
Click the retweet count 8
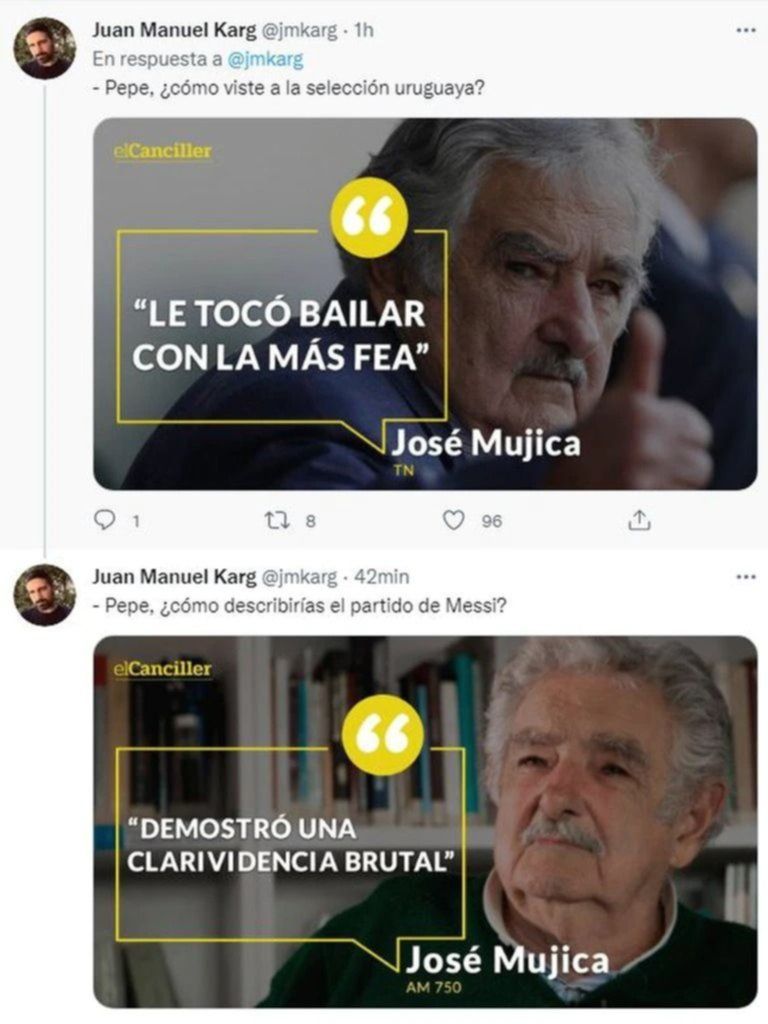311,521
